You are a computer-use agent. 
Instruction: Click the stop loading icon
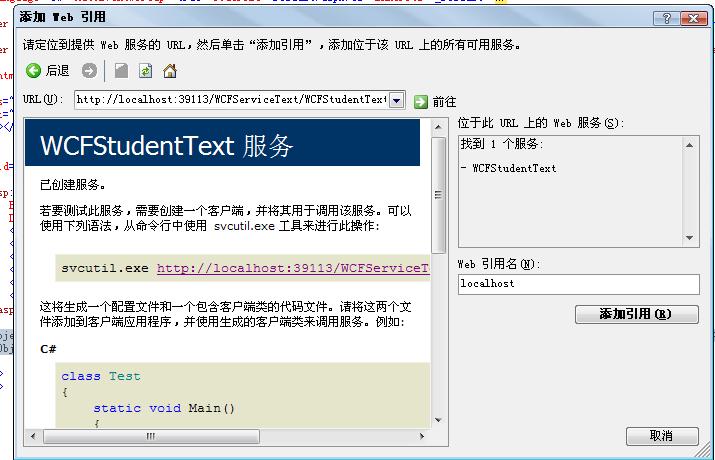[121, 71]
